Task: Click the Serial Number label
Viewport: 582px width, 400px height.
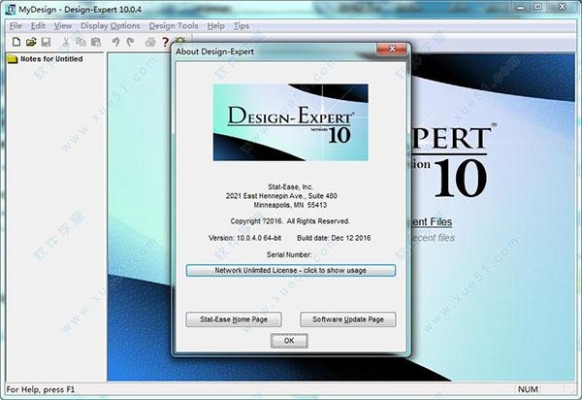Action: tap(289, 255)
